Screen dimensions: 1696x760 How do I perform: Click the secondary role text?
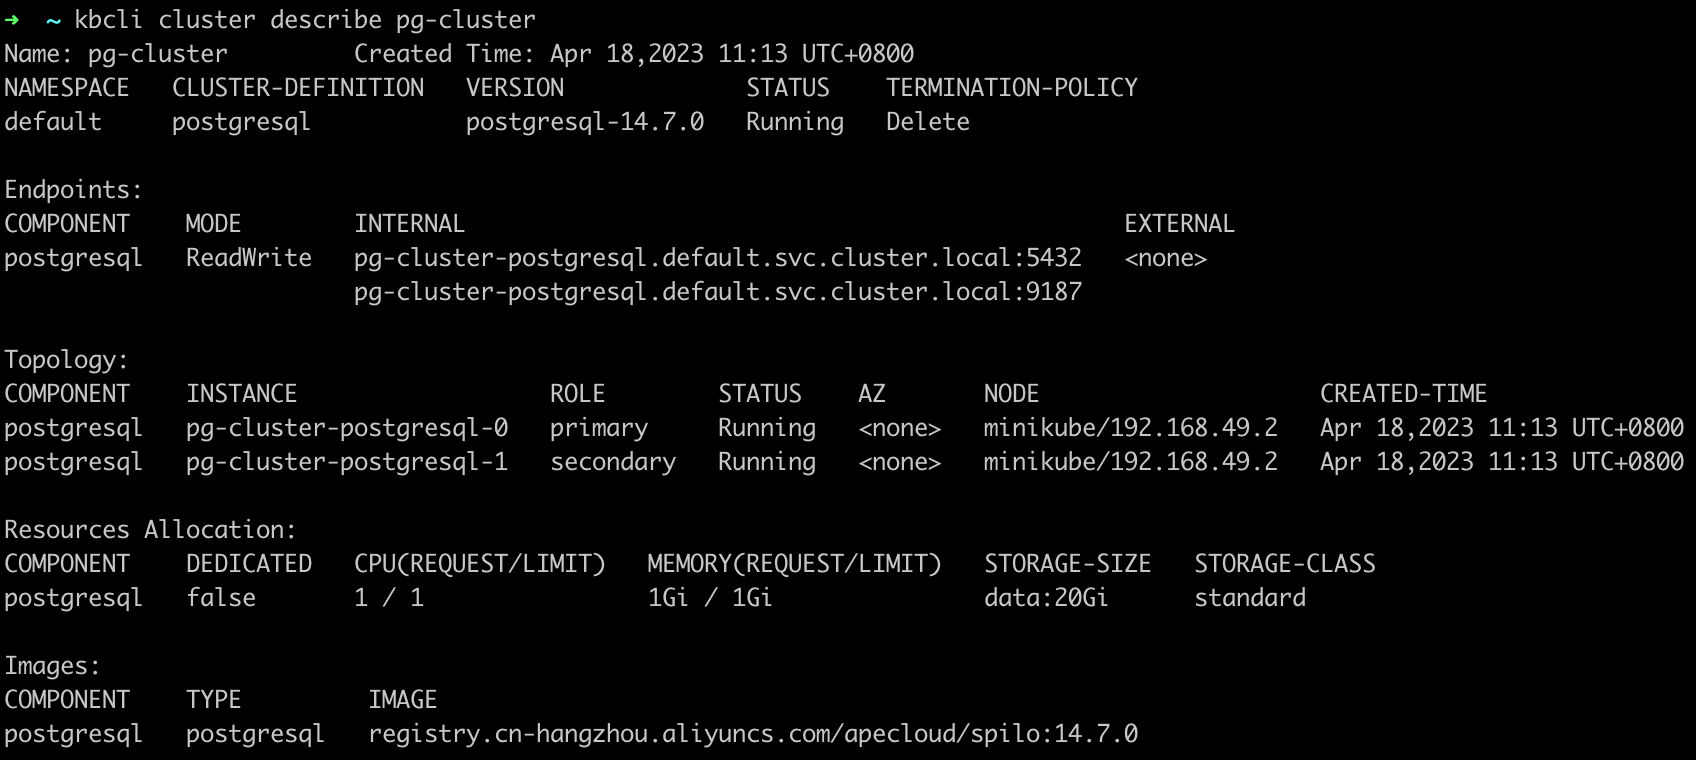(613, 462)
